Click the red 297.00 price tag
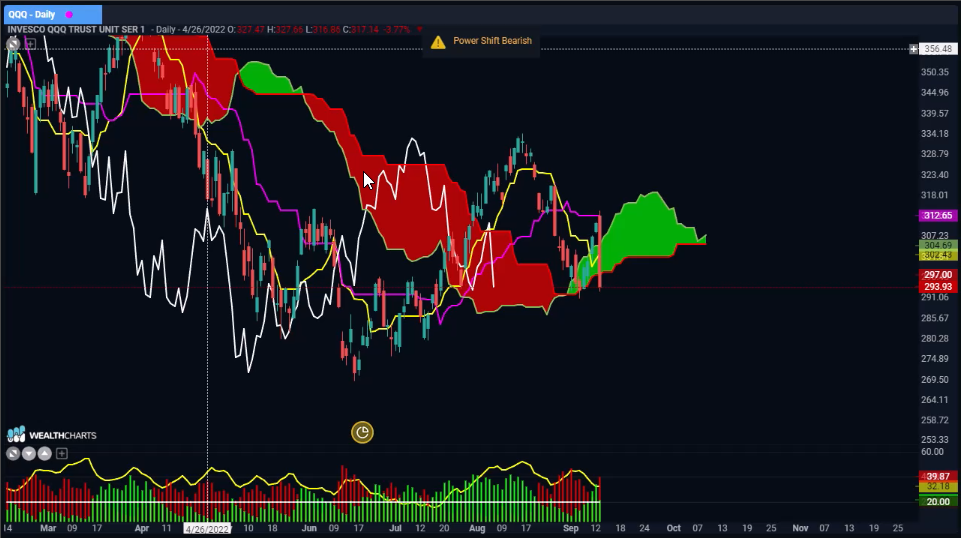Screen dimensions: 961x538 click(937, 275)
